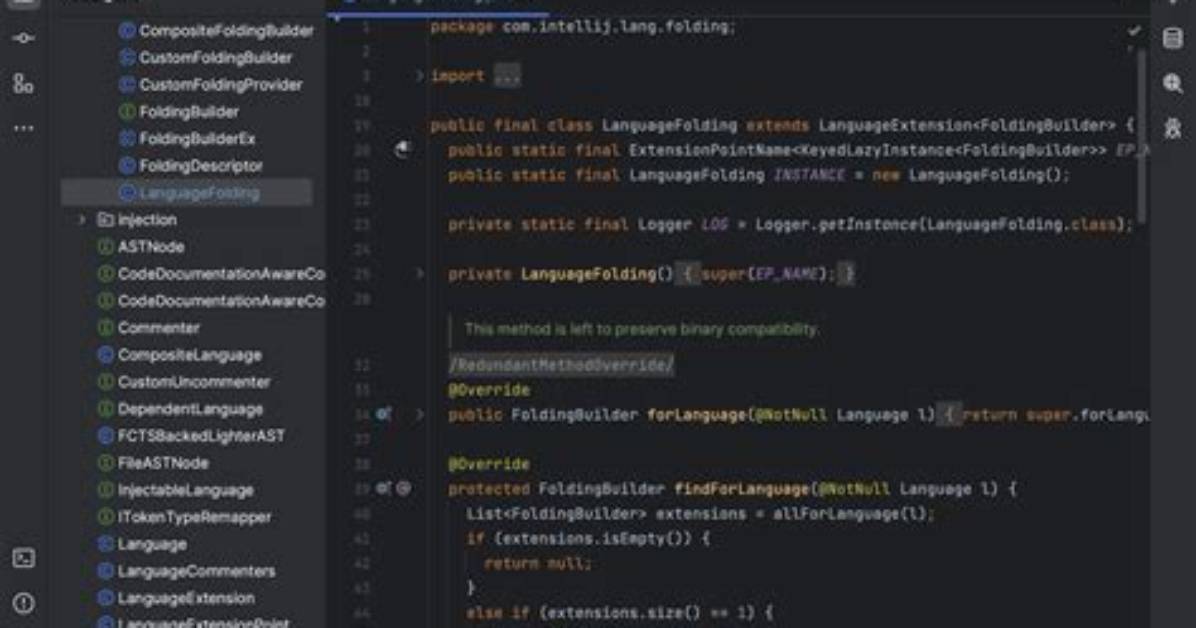
Task: Open the Database tool window icon
Action: click(x=1172, y=38)
